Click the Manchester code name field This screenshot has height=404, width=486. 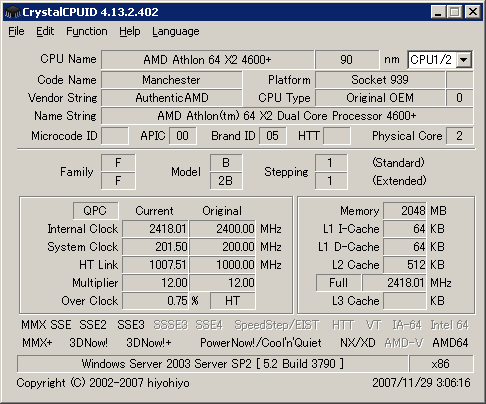point(171,80)
